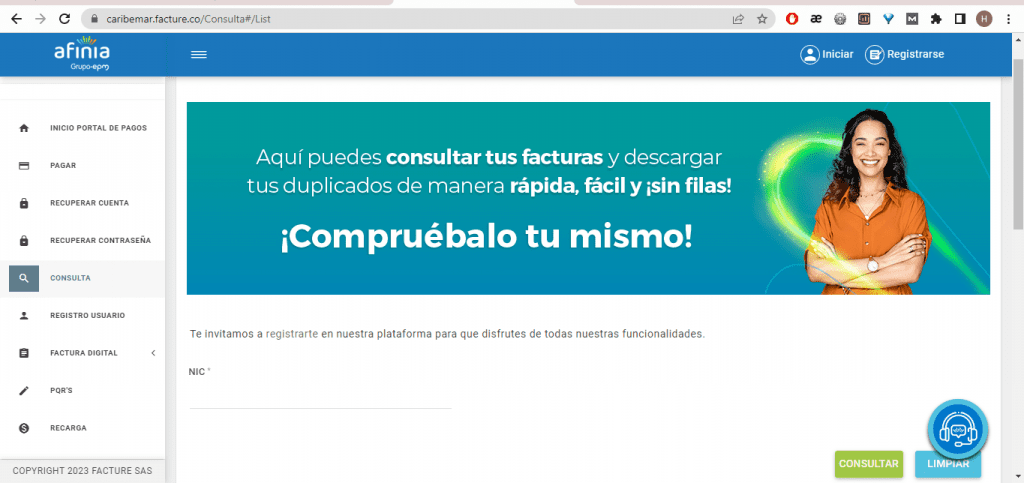Reload the page with the refresh button
The width and height of the screenshot is (1024, 483).
click(64, 19)
